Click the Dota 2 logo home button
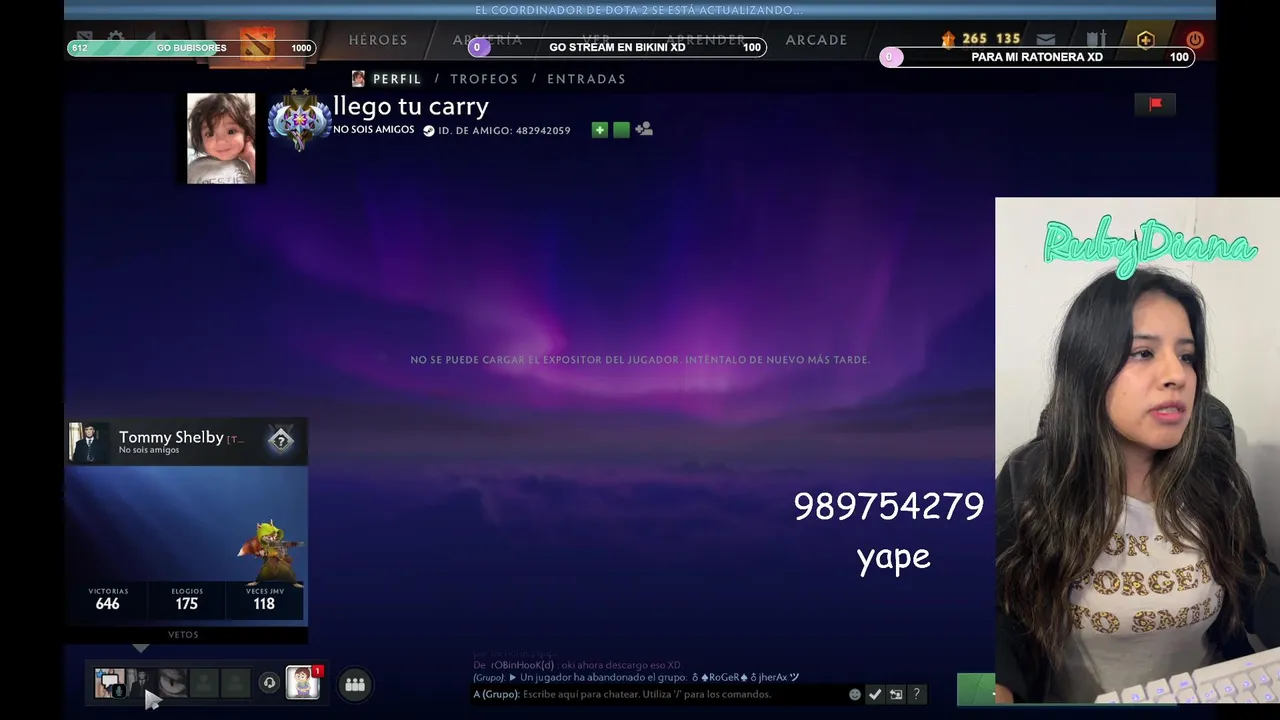This screenshot has width=1280, height=720. 257,44
